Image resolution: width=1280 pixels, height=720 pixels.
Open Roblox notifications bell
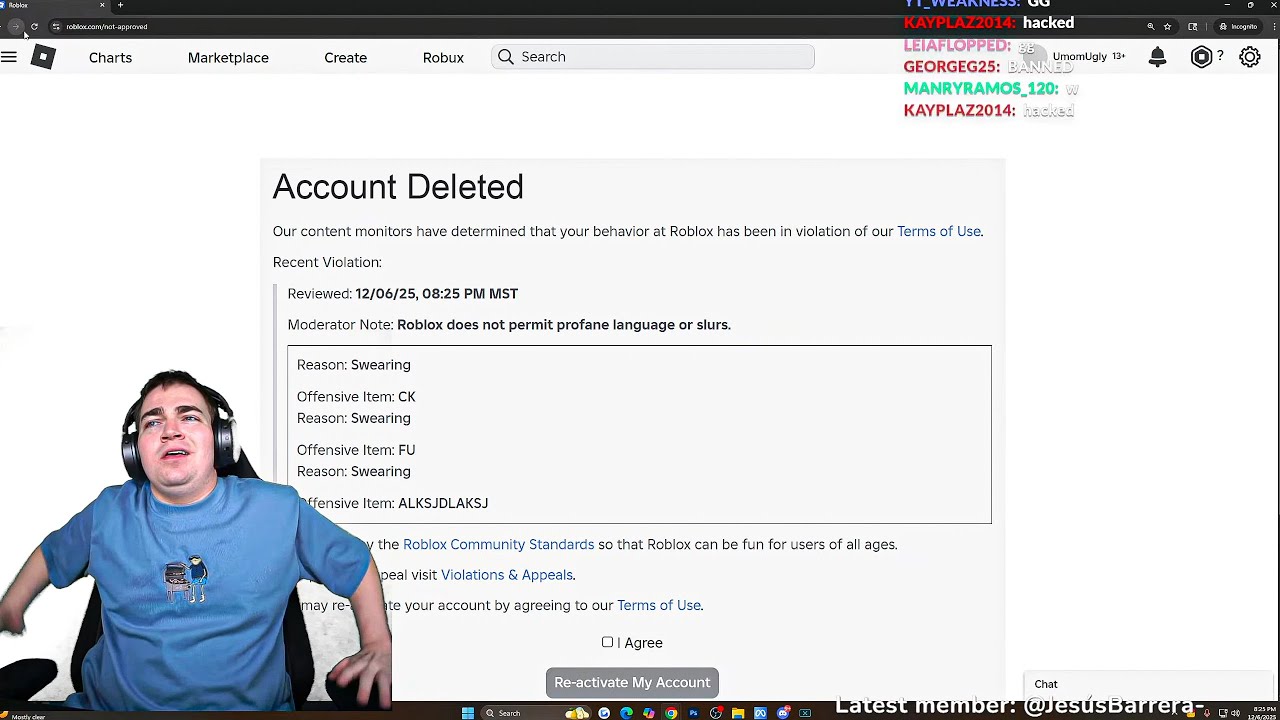pos(1157,57)
